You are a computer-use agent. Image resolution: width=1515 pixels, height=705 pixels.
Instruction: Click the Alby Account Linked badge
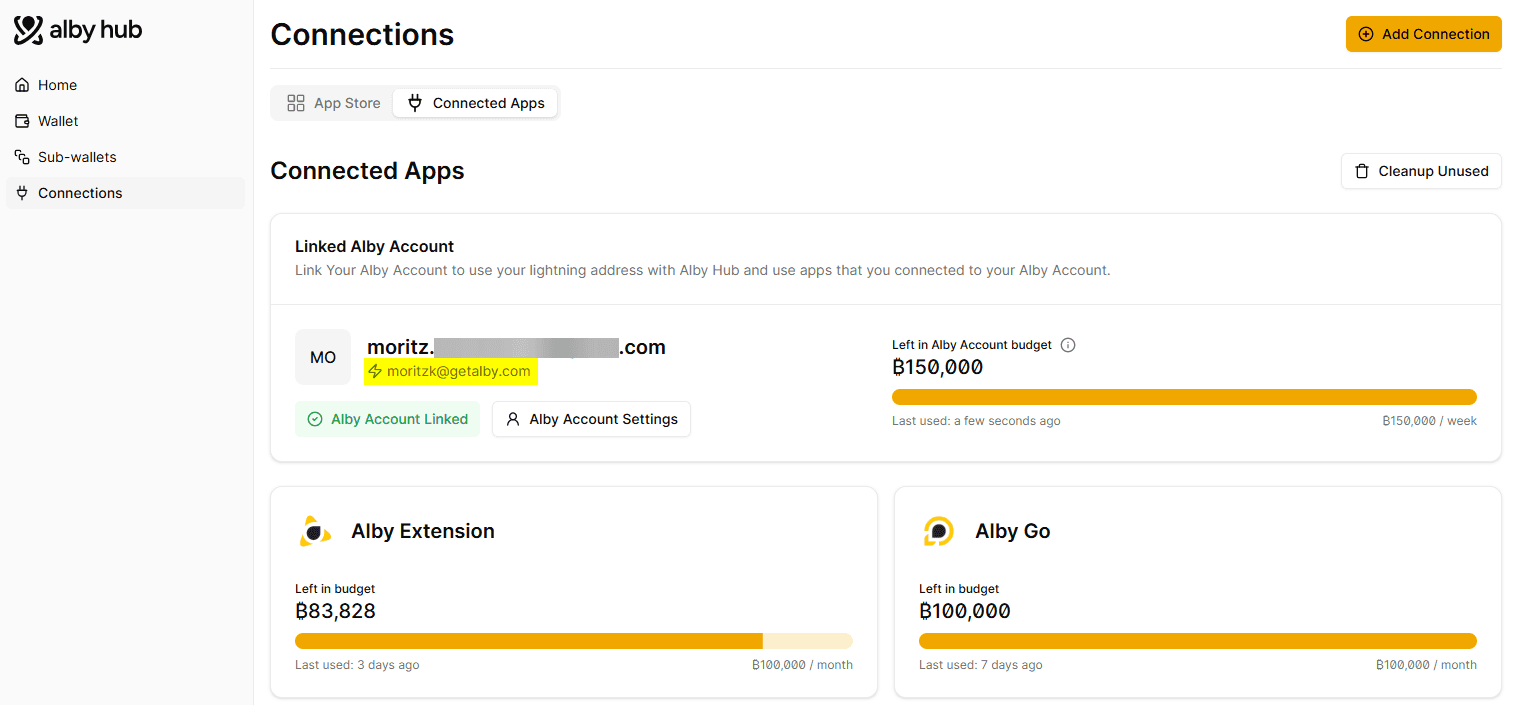tap(387, 419)
